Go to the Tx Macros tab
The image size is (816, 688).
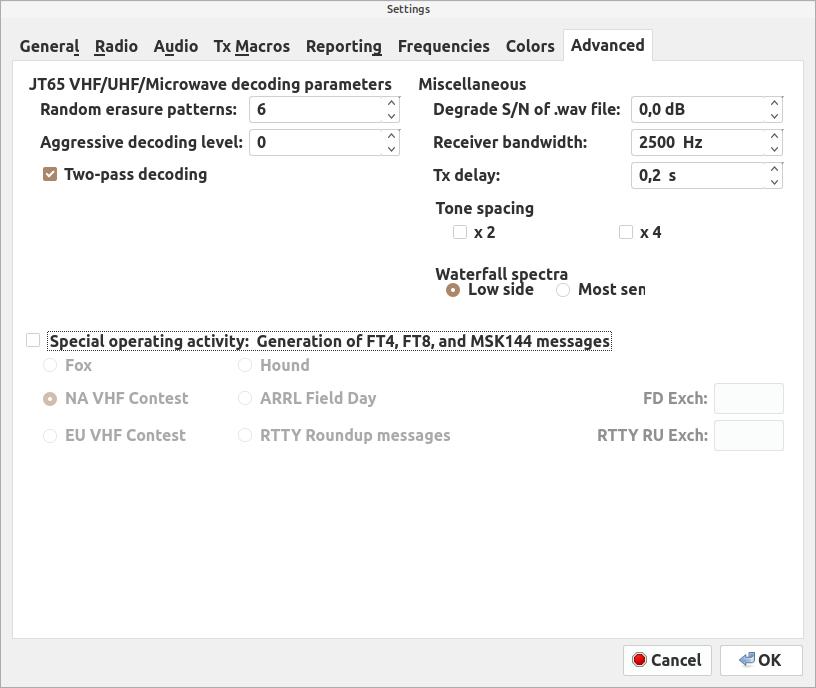coord(251,46)
